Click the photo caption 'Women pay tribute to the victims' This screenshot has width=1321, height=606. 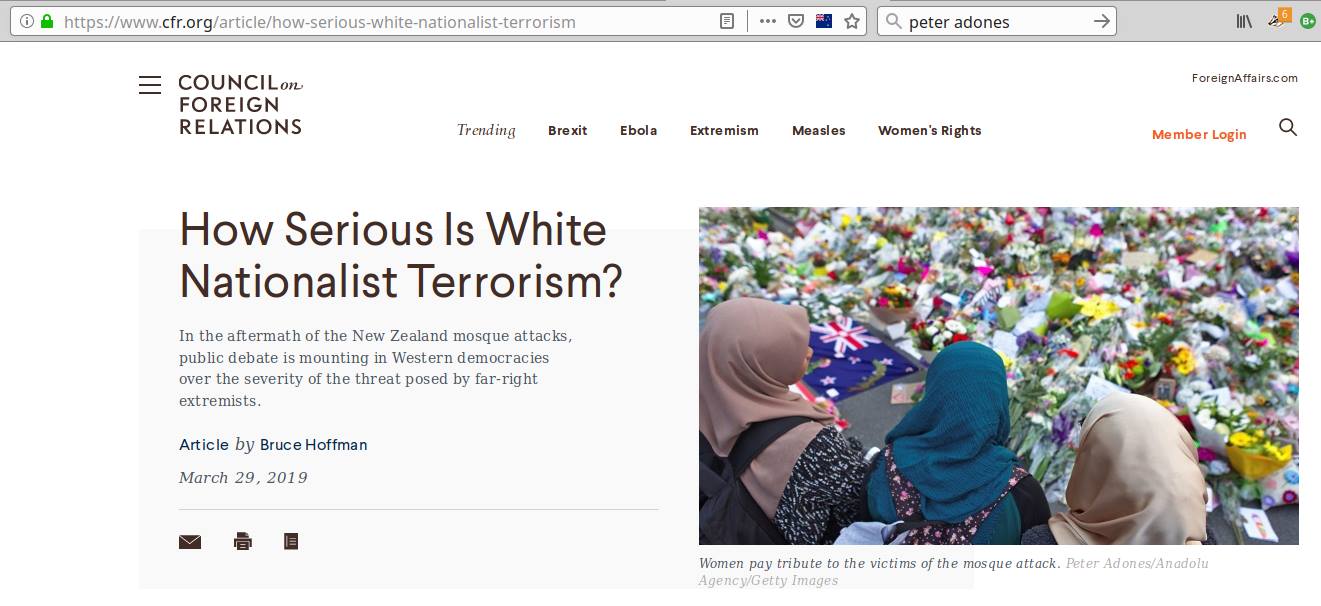coord(880,564)
